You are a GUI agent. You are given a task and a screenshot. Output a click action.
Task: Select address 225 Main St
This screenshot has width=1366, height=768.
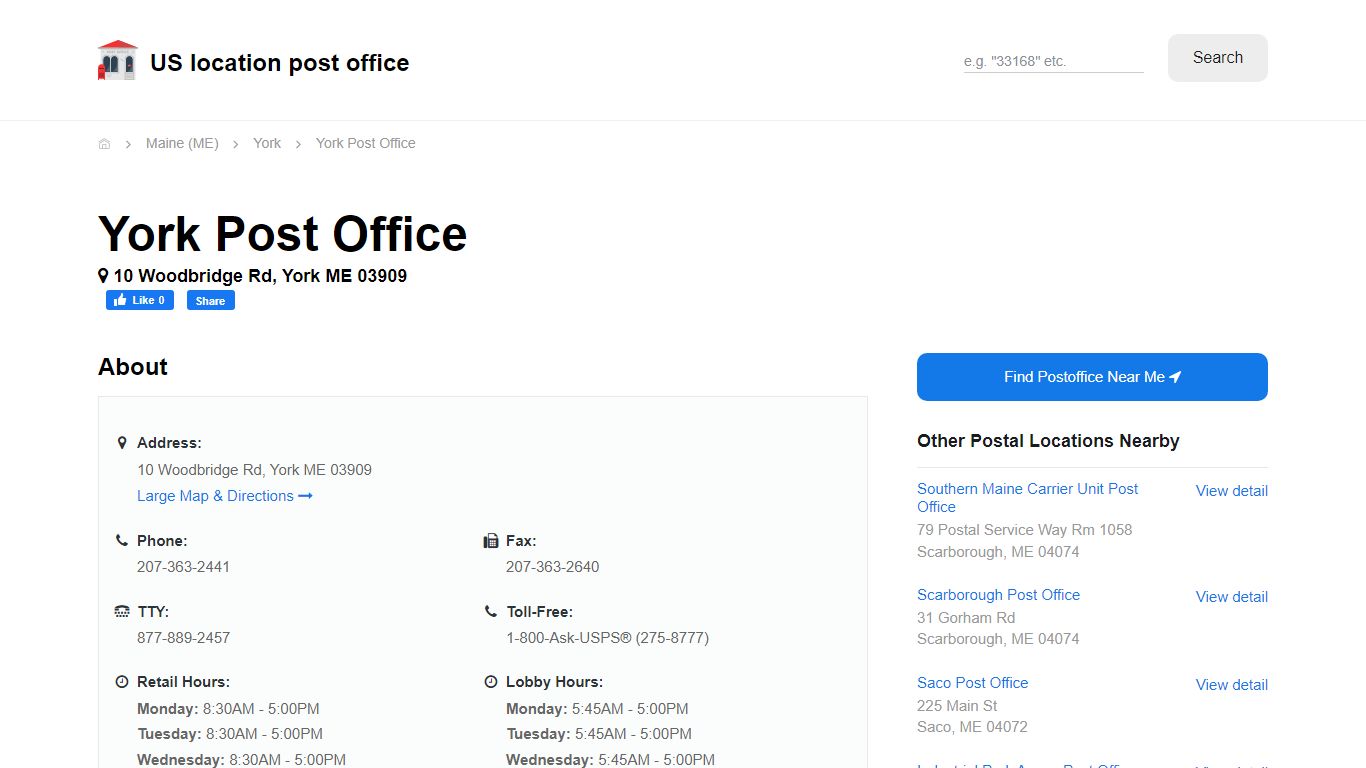pyautogui.click(x=957, y=706)
